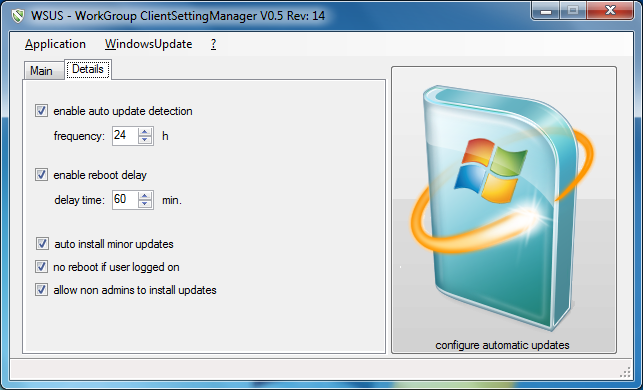The width and height of the screenshot is (643, 390).
Task: Click the 'configure automatic updates' caption
Action: (502, 345)
